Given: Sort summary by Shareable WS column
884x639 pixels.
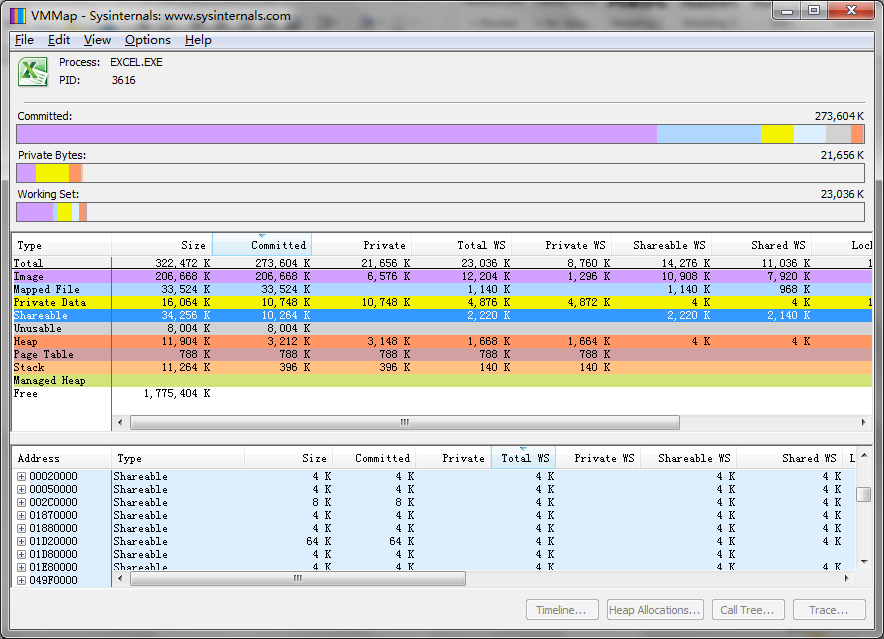Looking at the screenshot, I should point(662,245).
